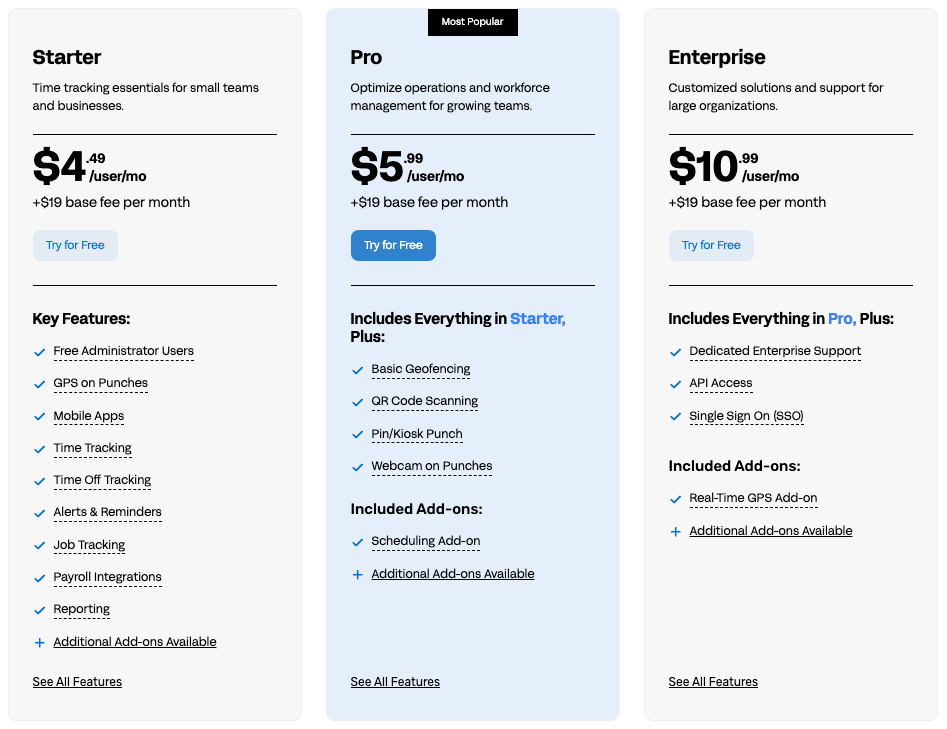
Task: Click the checkmark beside Real-Time GPS Add-on
Action: point(676,499)
